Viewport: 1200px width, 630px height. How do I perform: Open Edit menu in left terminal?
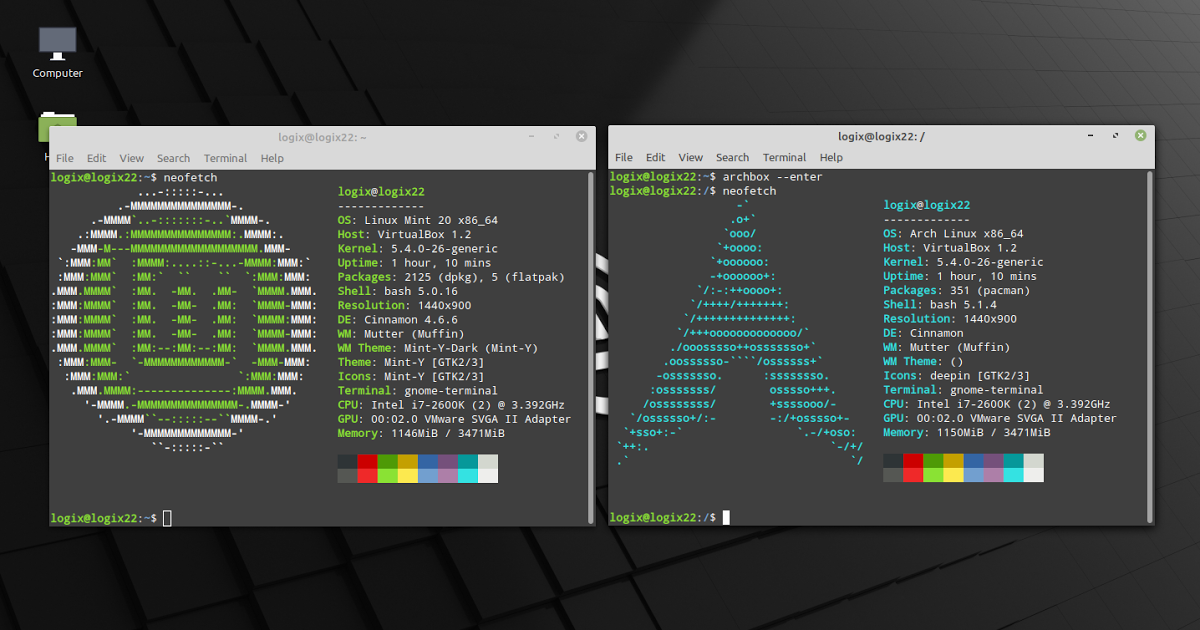pyautogui.click(x=96, y=158)
